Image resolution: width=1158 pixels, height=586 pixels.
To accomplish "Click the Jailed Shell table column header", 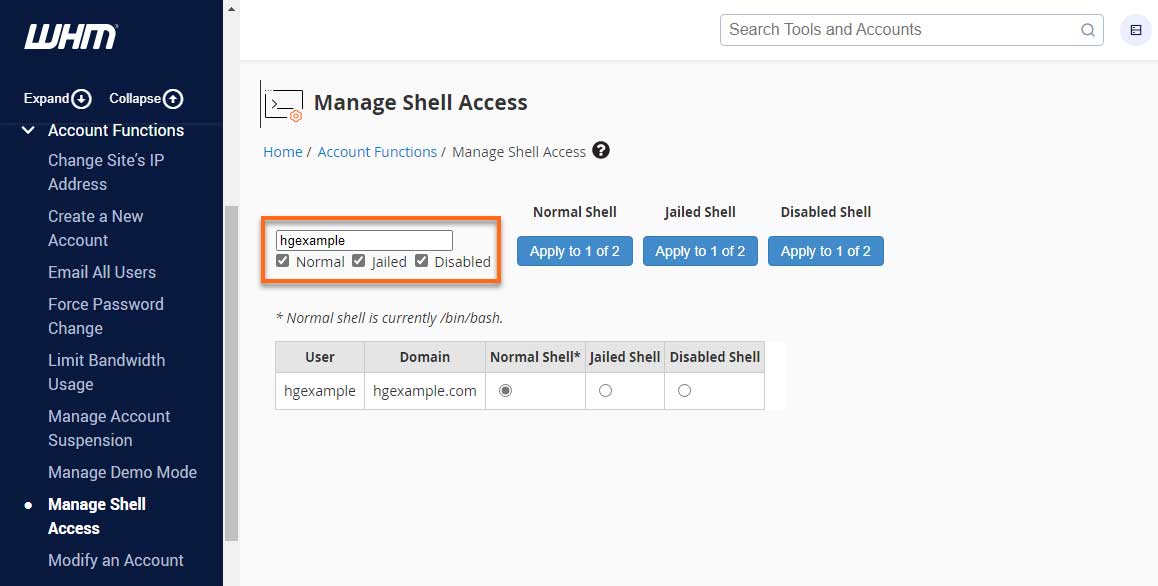I will point(625,357).
